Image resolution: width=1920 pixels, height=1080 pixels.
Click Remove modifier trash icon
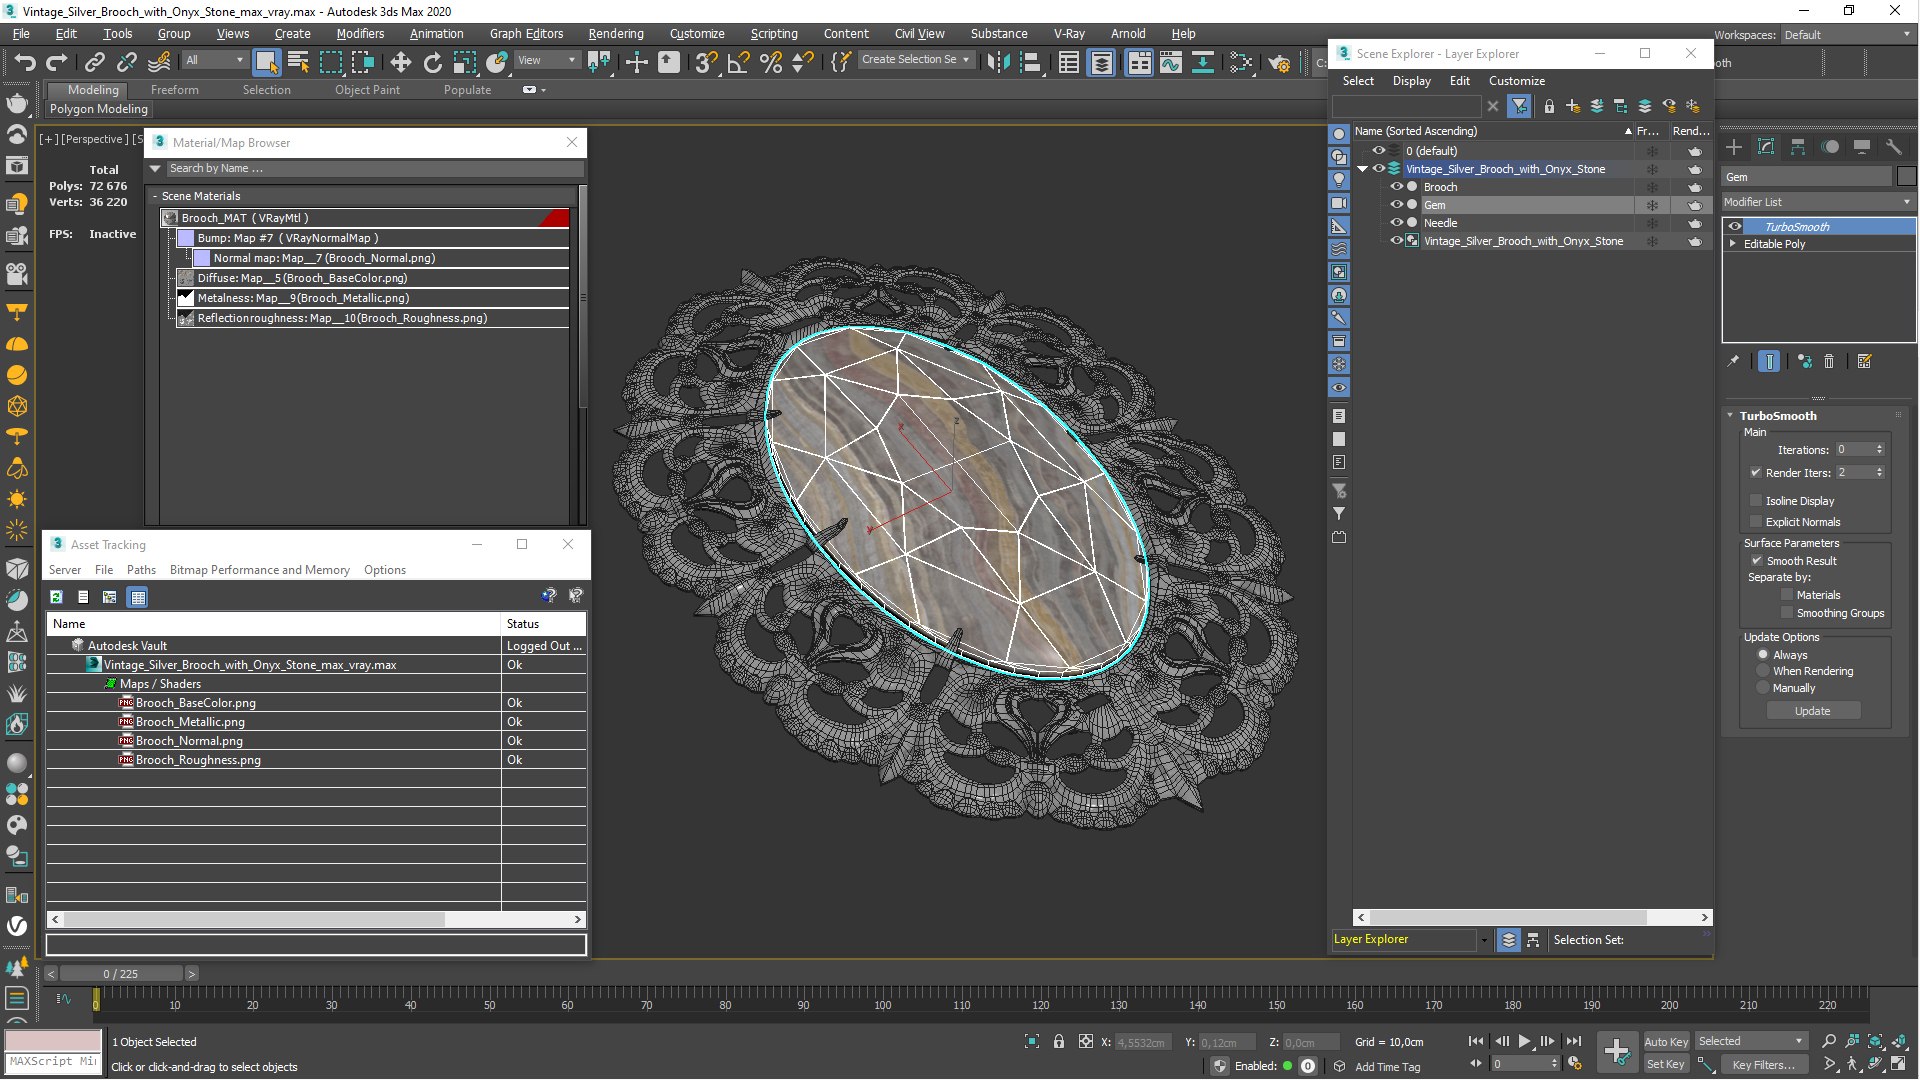(1829, 362)
